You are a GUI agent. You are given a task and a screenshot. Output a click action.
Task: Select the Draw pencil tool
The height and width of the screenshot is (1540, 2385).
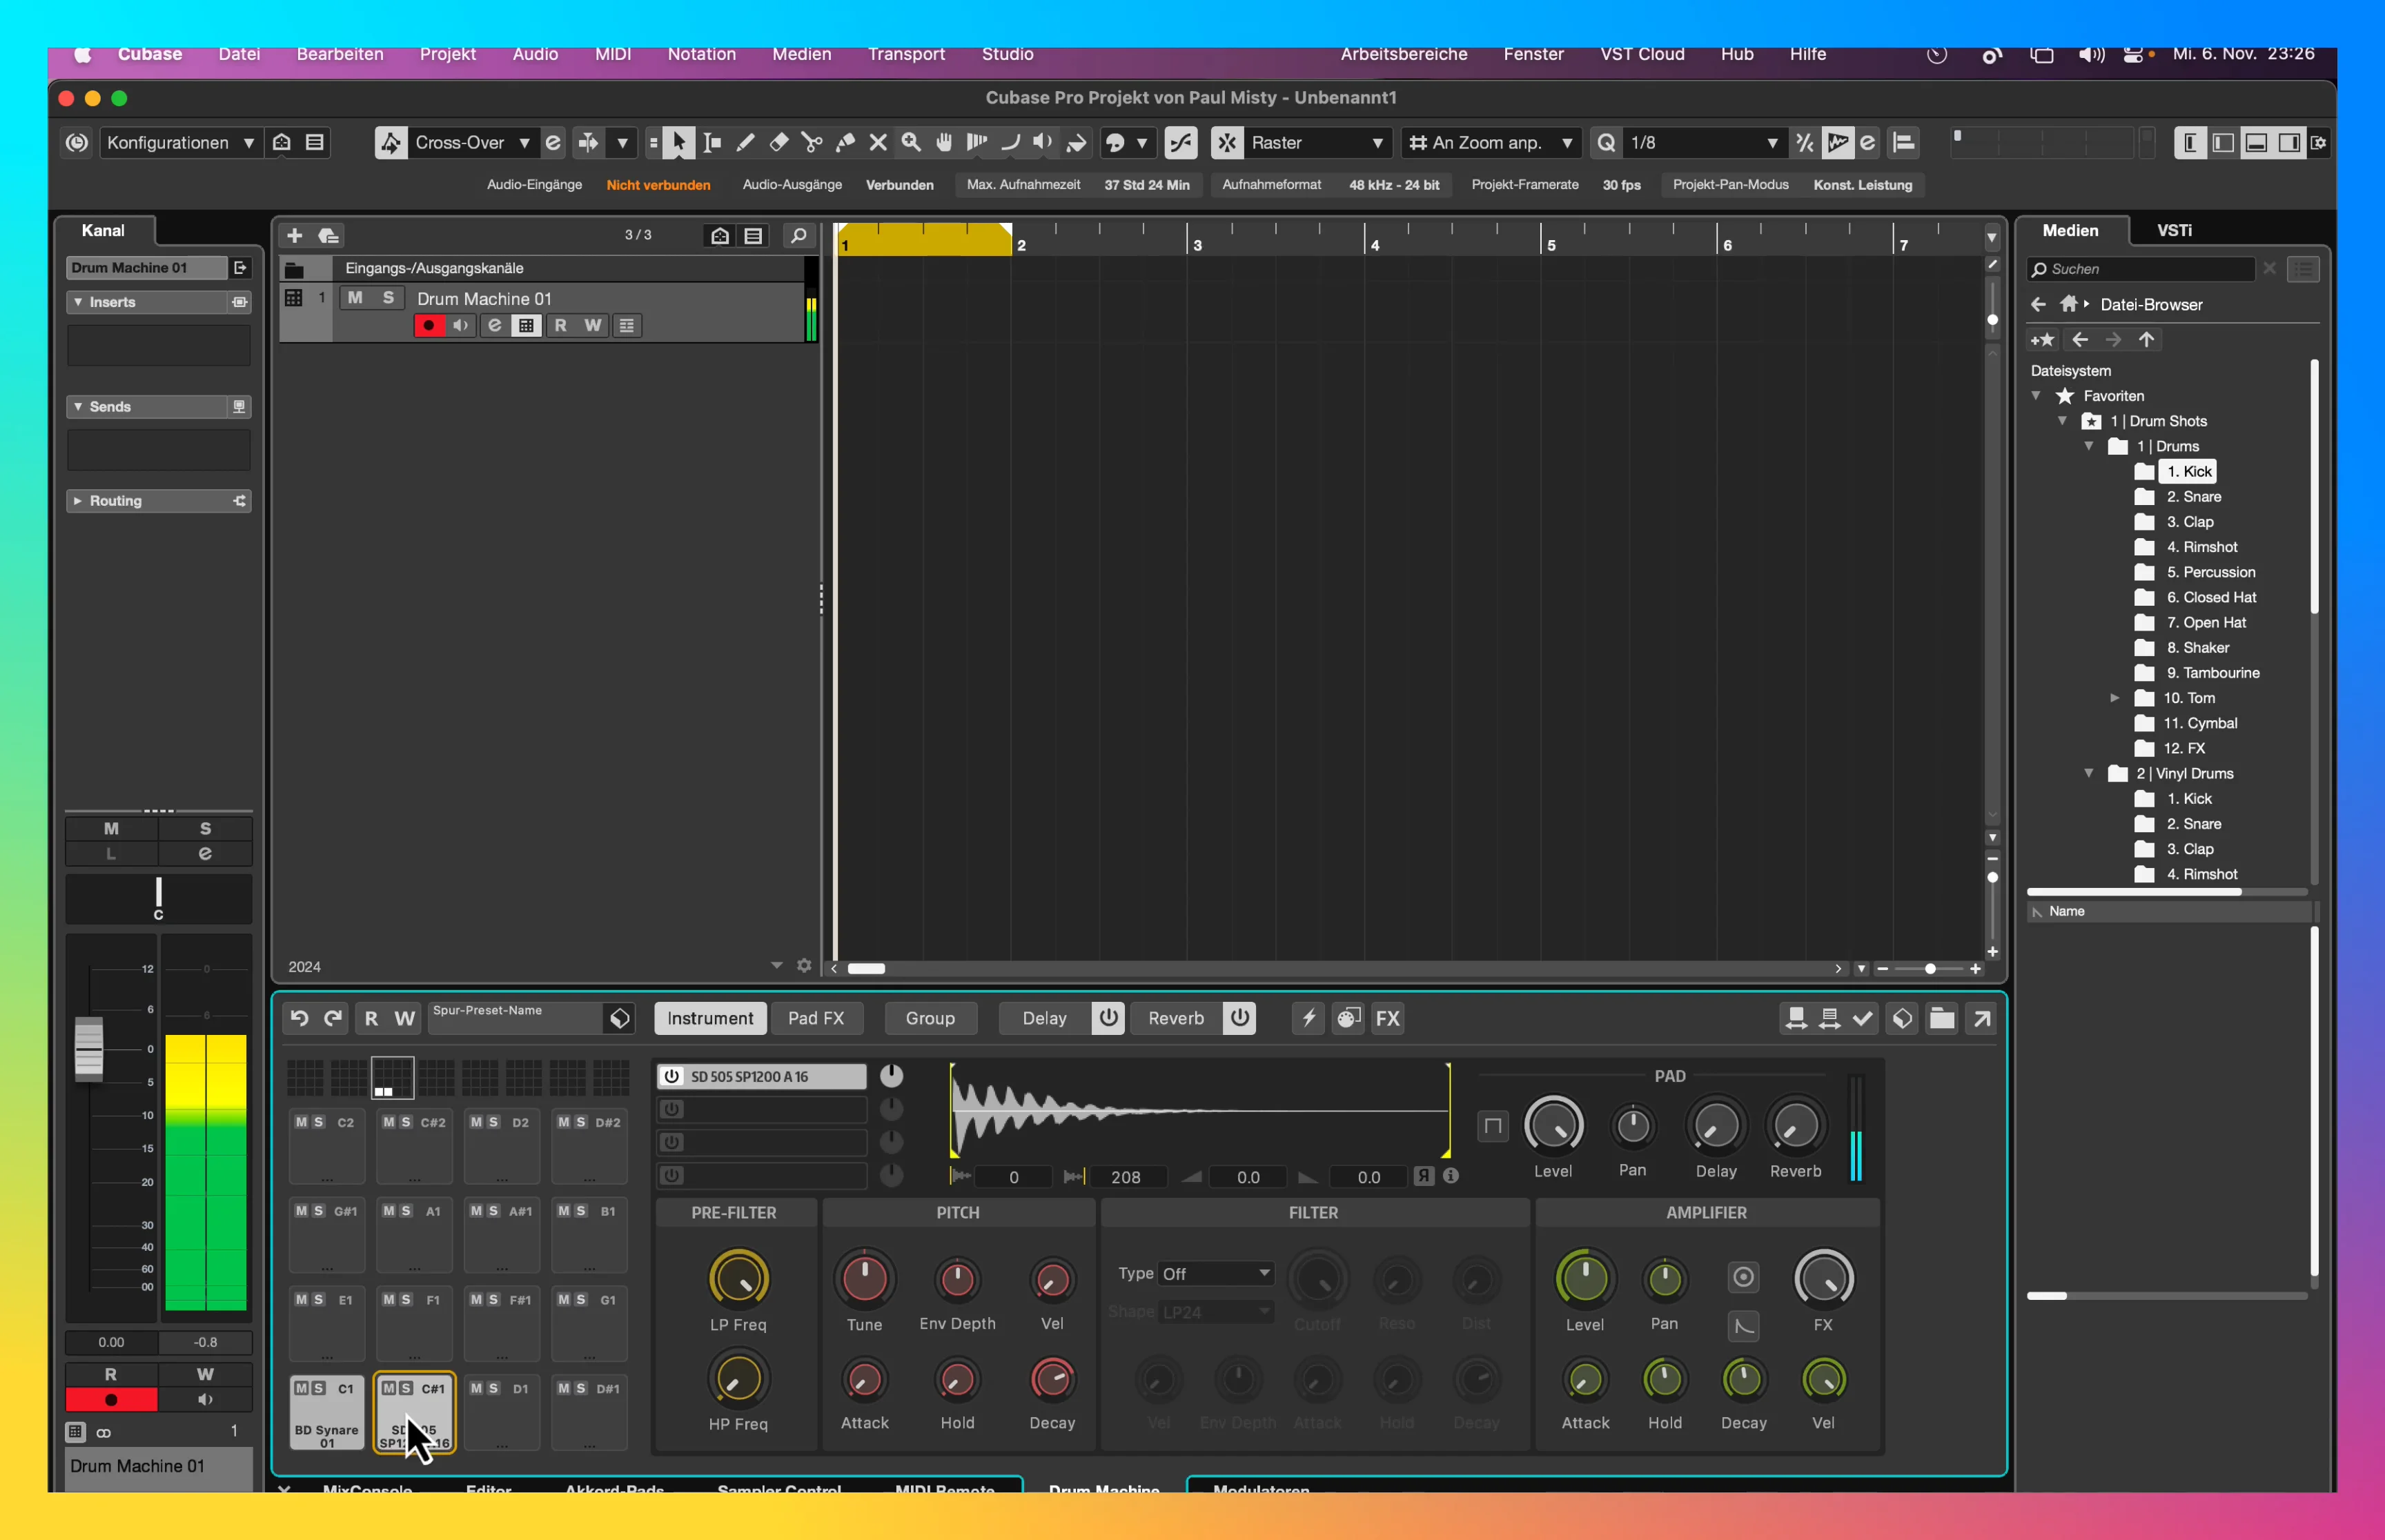tap(745, 143)
